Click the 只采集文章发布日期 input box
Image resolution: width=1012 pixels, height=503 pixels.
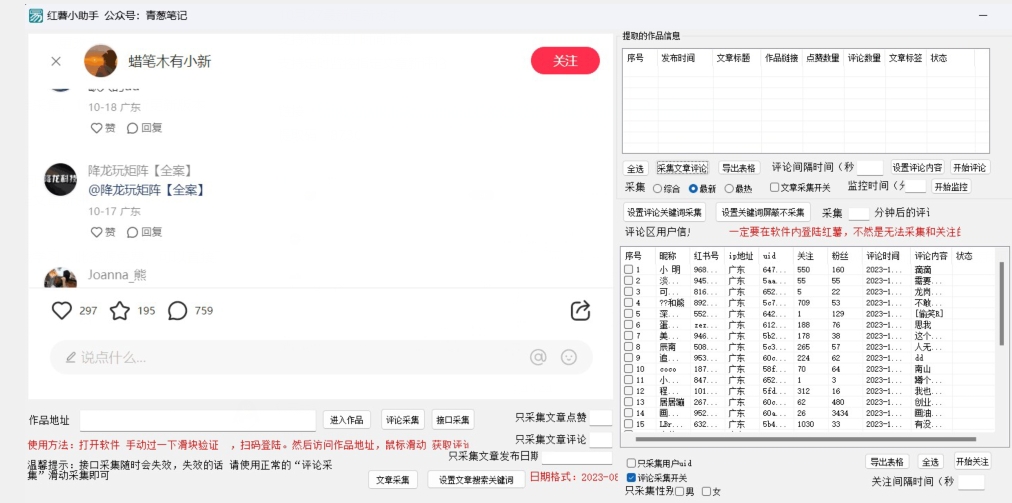click(576, 457)
